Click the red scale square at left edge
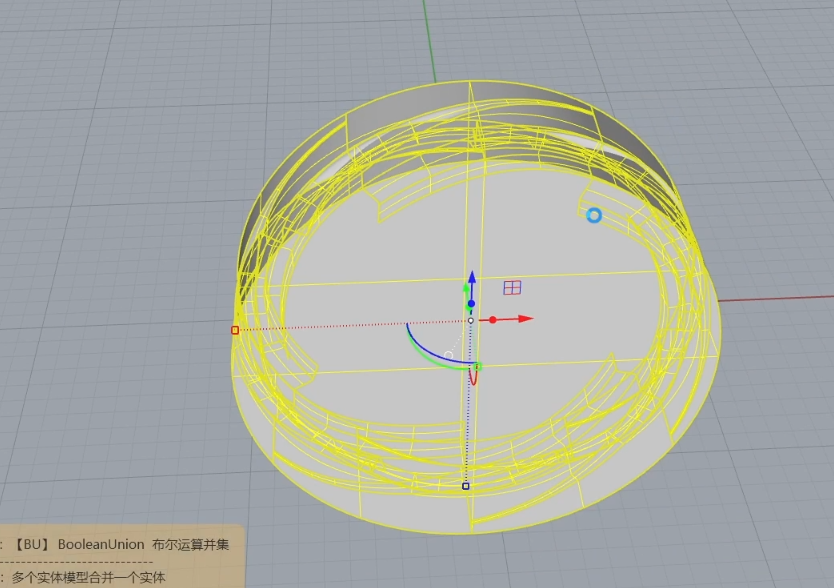 235,330
